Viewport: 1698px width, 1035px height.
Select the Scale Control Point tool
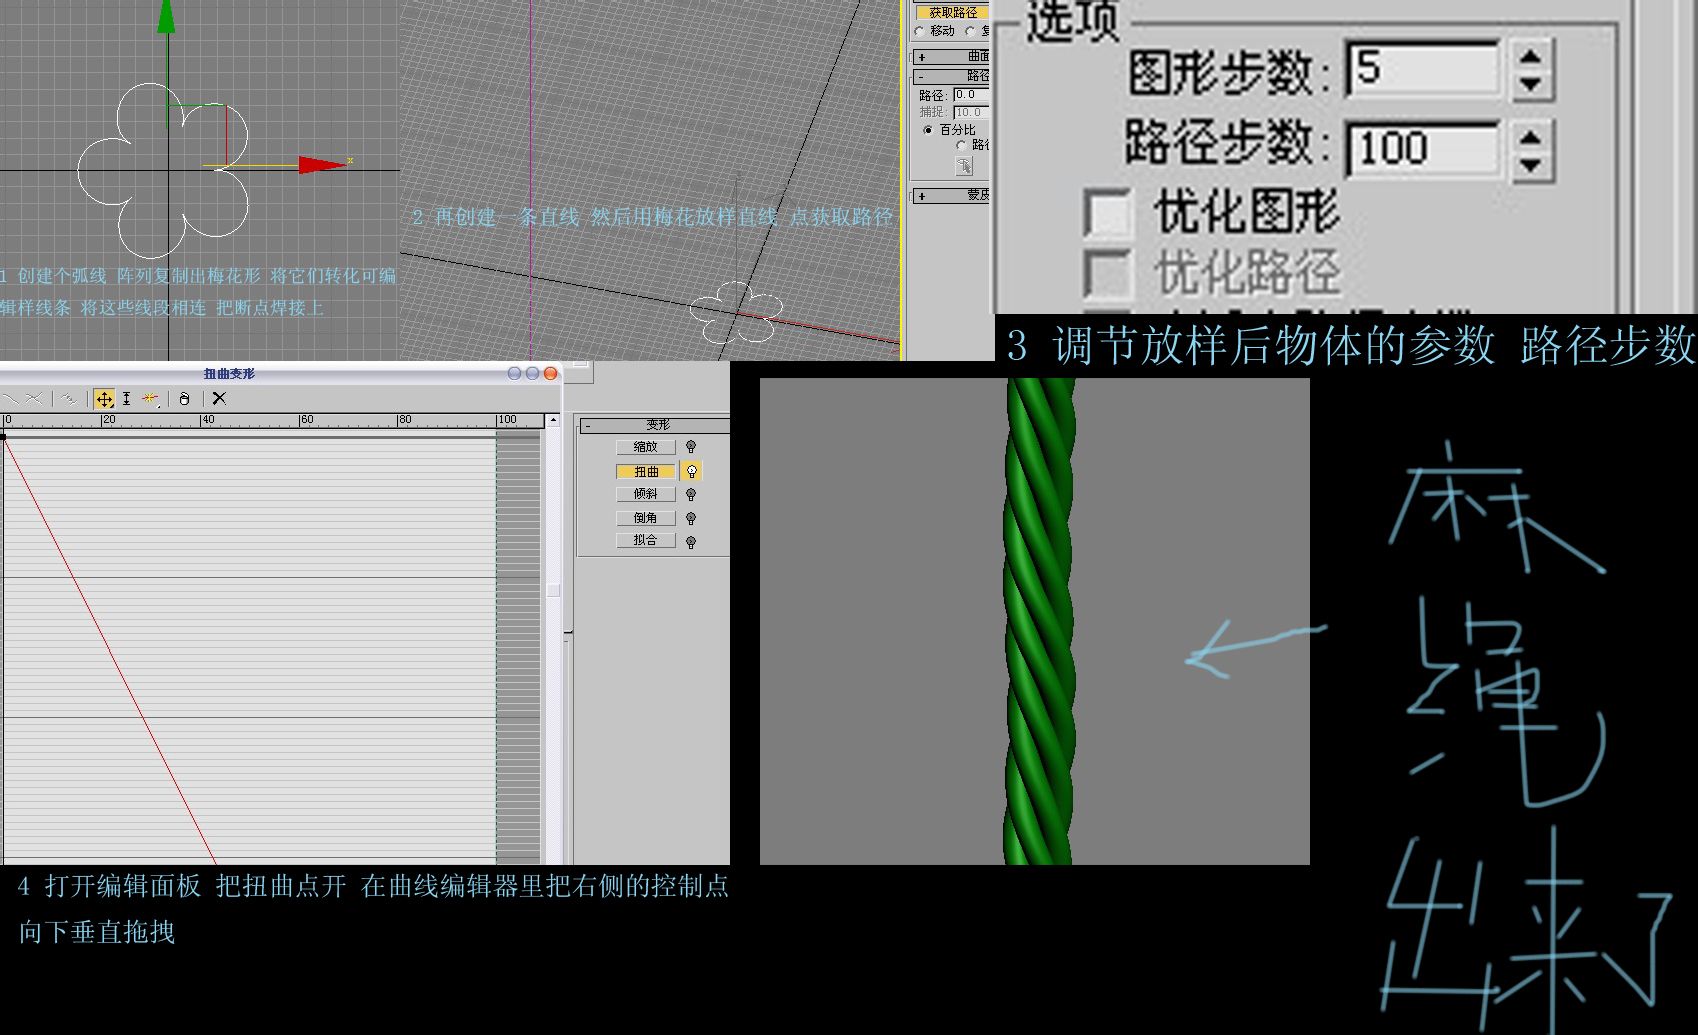(x=126, y=399)
